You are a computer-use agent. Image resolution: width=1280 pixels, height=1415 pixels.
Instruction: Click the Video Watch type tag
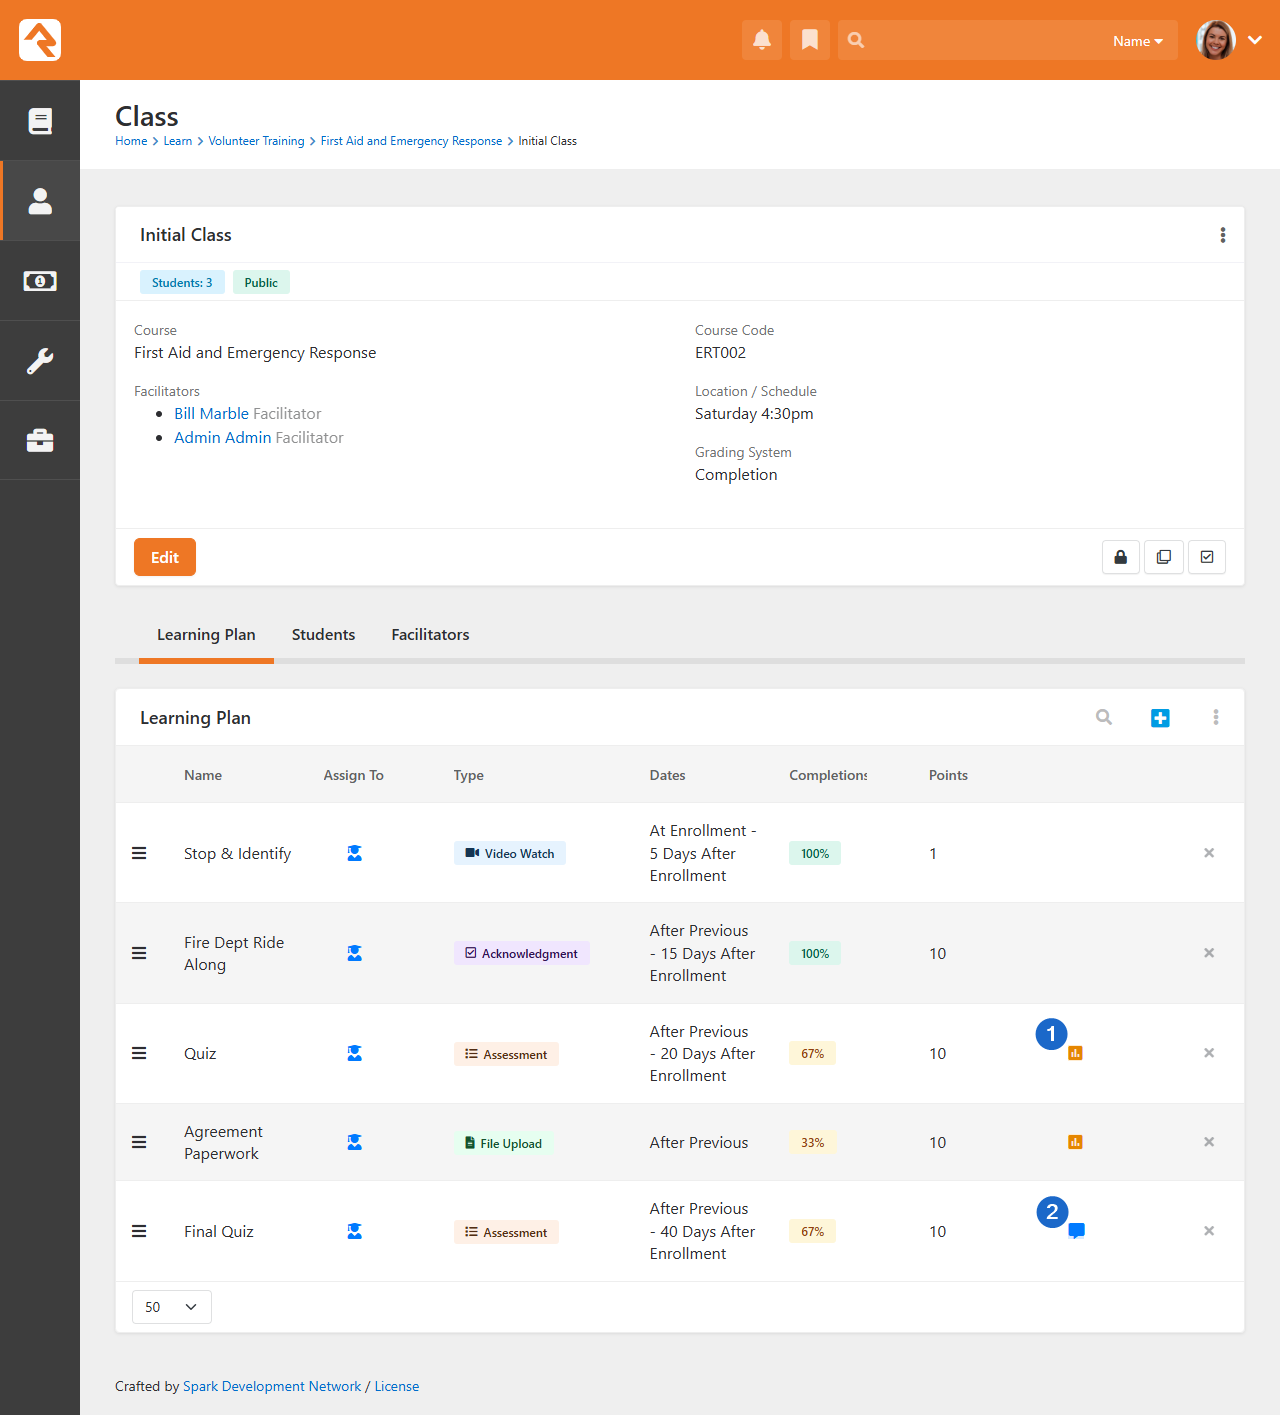coord(510,853)
